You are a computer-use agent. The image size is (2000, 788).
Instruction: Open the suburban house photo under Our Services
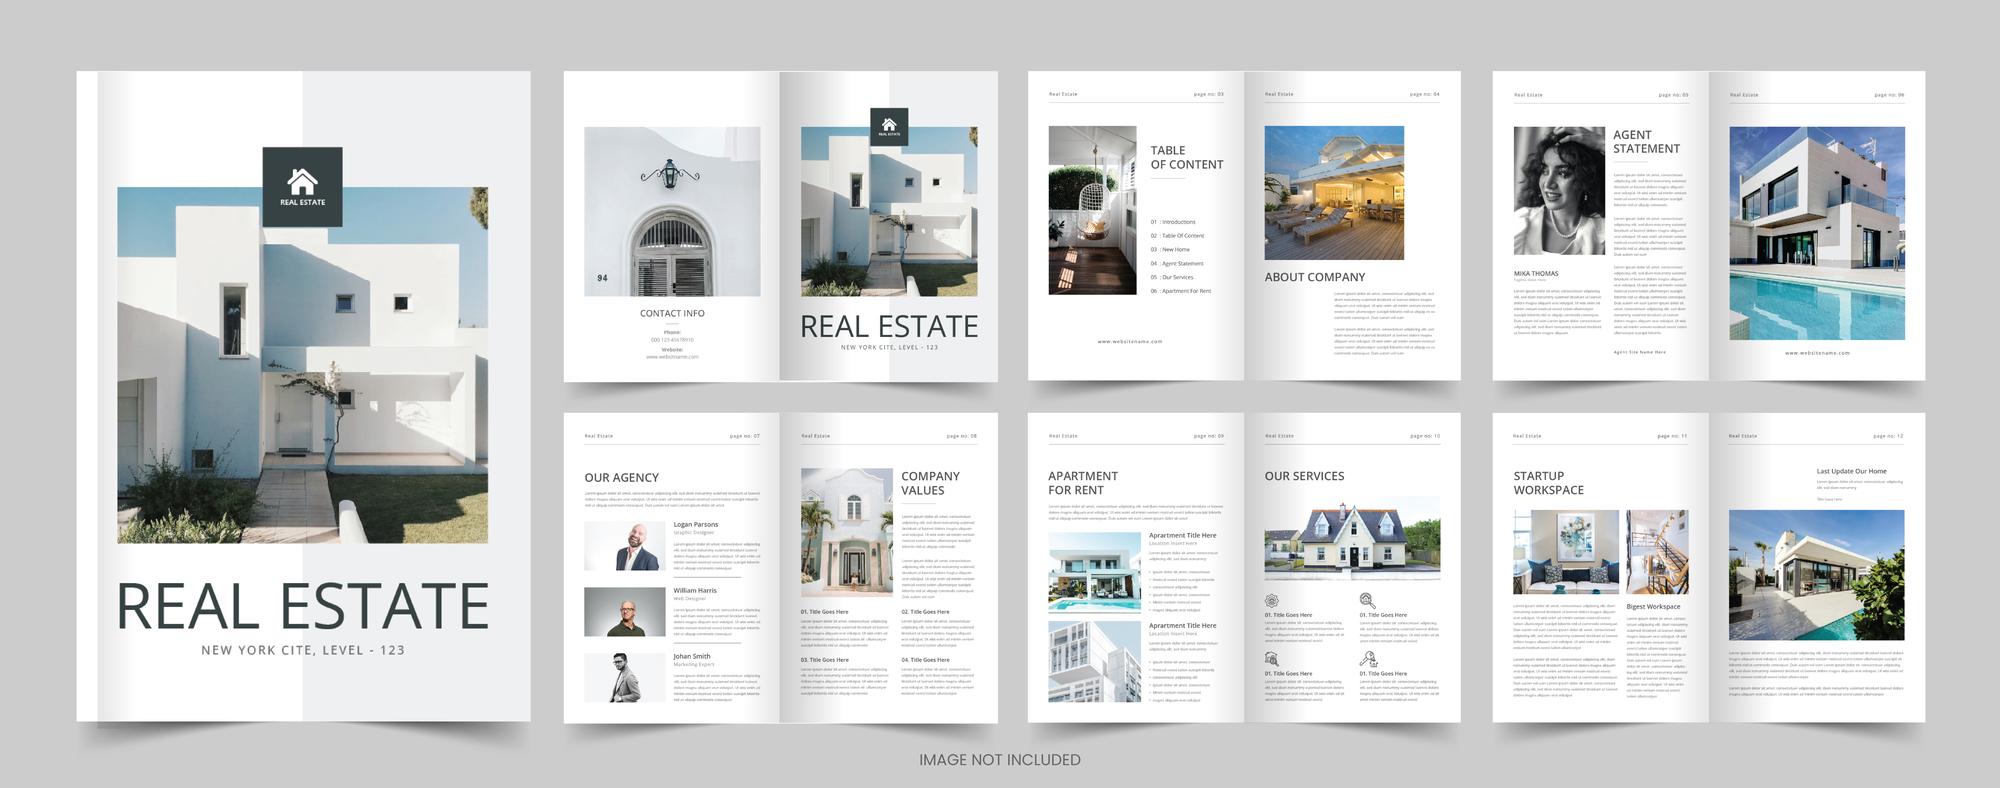click(x=1352, y=538)
